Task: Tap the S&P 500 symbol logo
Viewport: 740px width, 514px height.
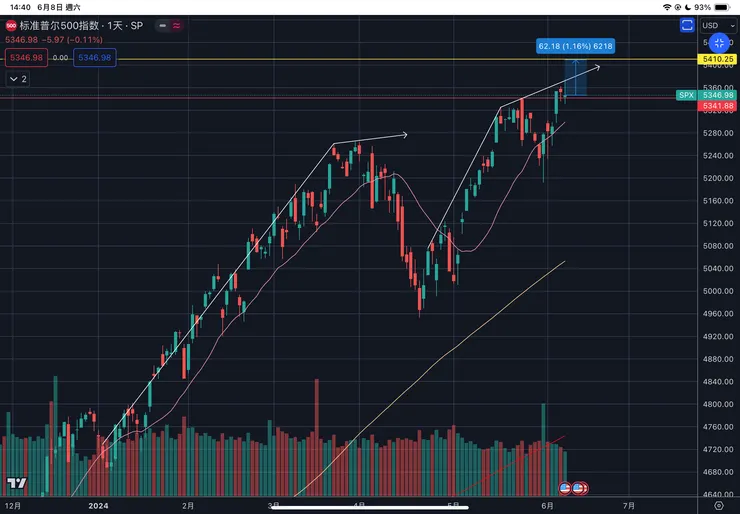Action: click(11, 25)
